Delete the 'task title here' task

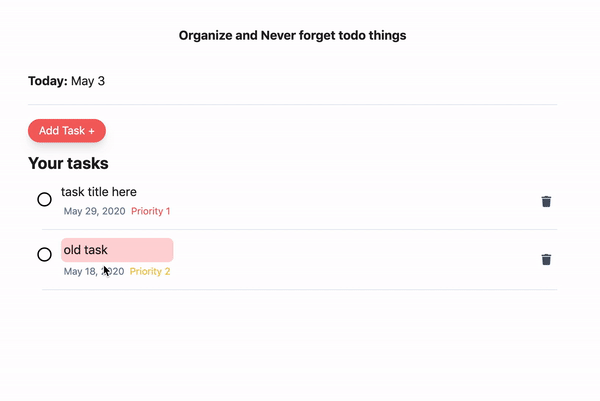546,201
